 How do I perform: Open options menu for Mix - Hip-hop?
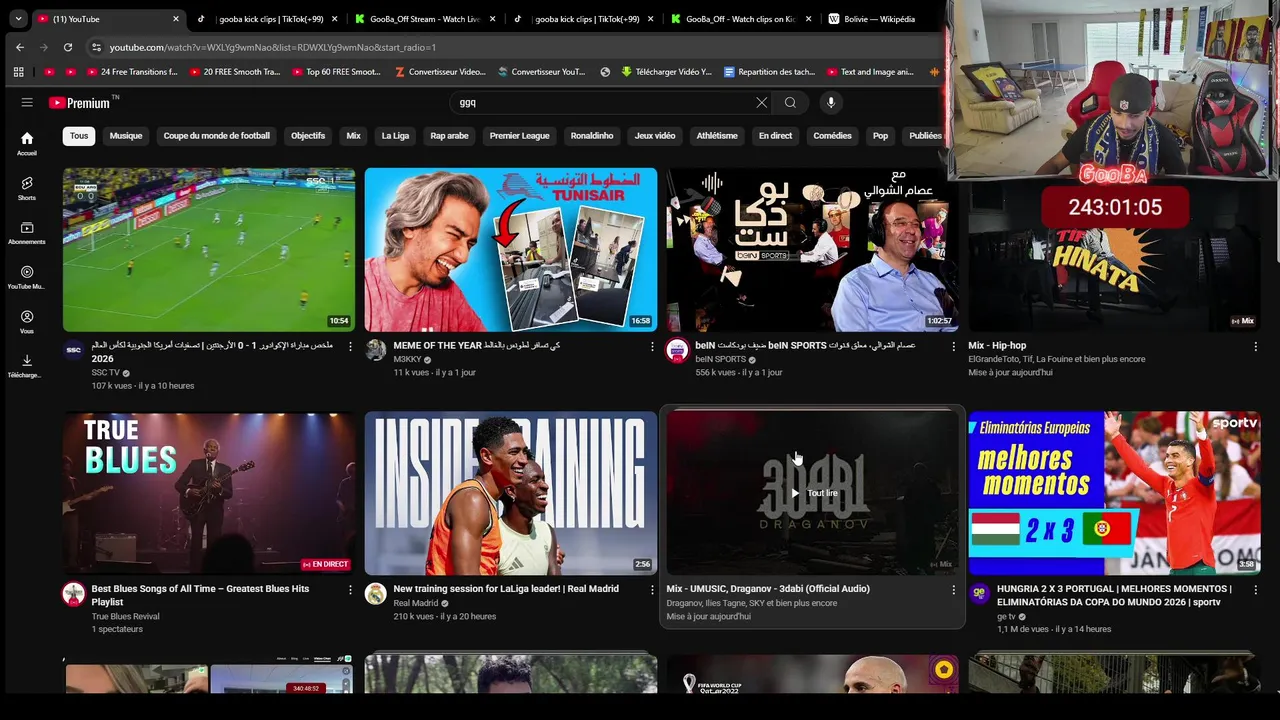[1255, 346]
